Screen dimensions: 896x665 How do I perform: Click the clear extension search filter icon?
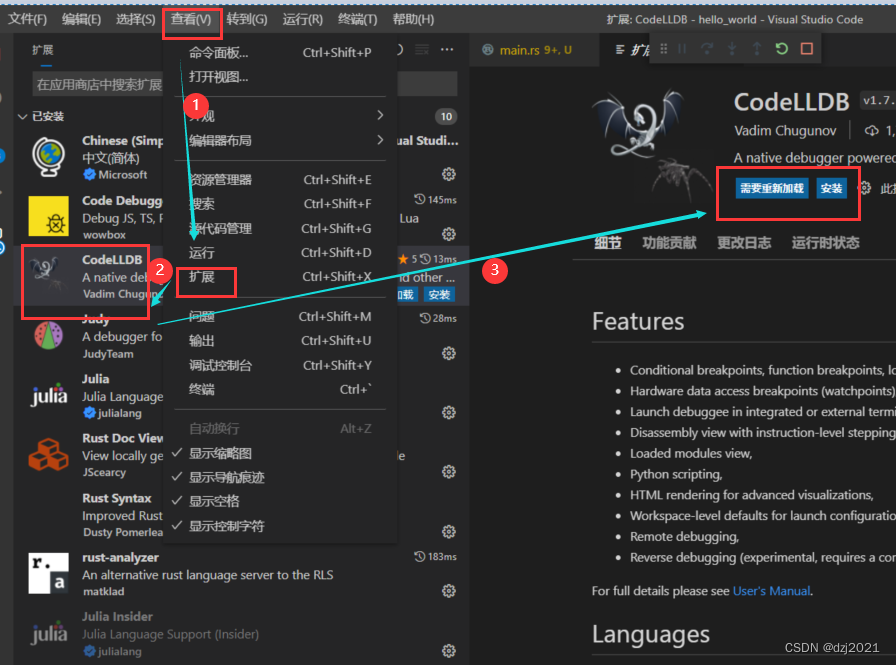(422, 49)
